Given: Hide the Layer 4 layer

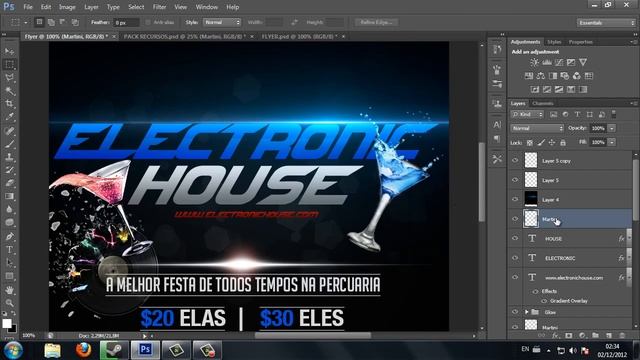Looking at the screenshot, I should (x=515, y=199).
